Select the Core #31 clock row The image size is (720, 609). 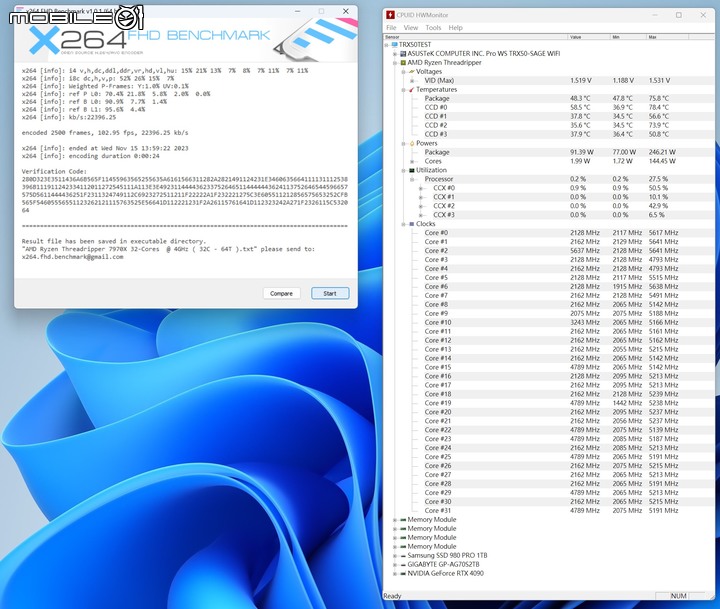coord(549,510)
